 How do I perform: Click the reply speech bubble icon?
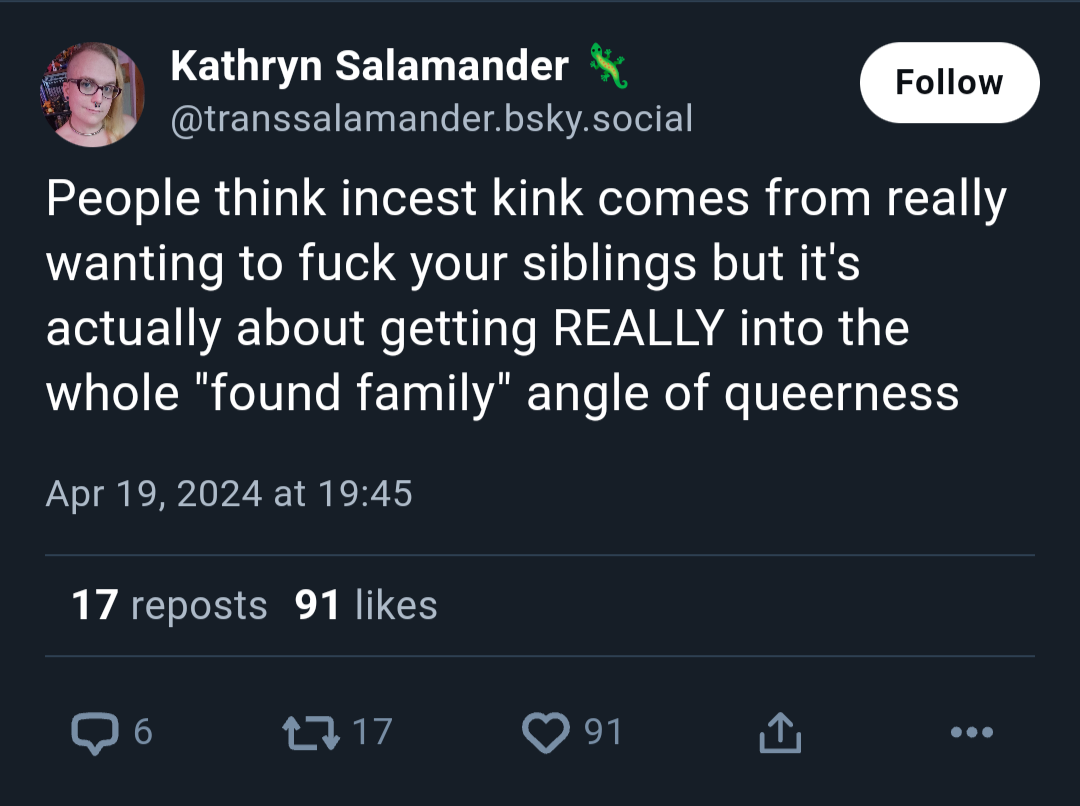point(95,733)
